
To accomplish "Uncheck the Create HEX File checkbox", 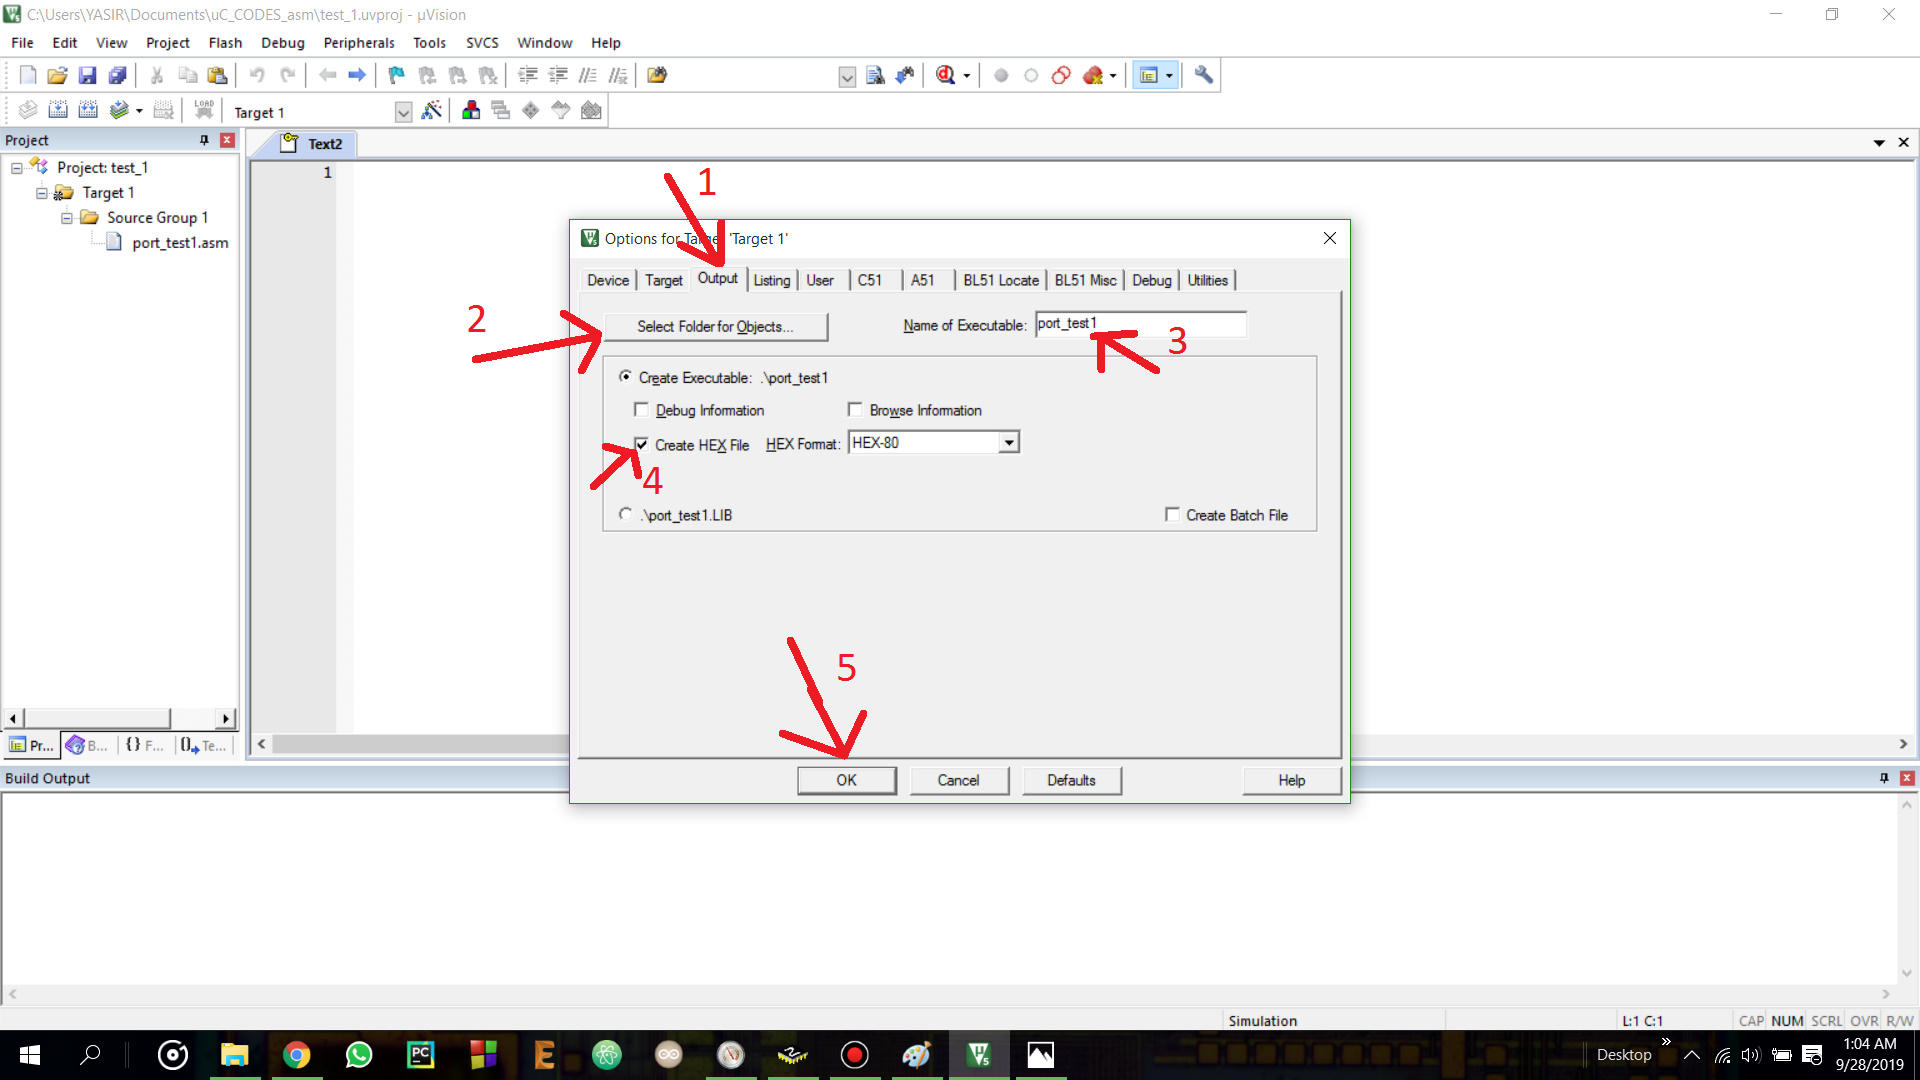I will tap(642, 445).
